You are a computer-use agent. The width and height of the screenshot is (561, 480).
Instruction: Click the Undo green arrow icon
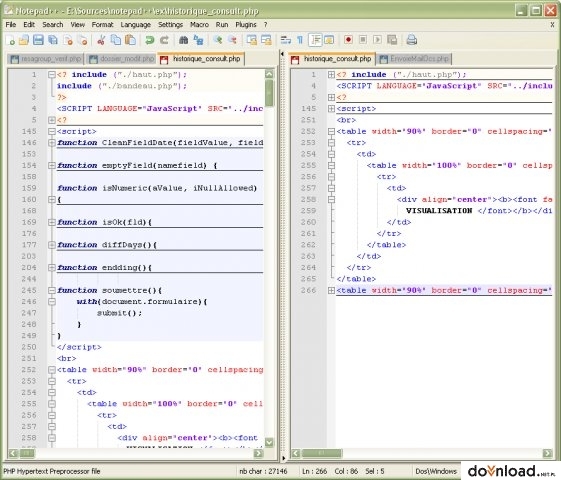pyautogui.click(x=150, y=40)
